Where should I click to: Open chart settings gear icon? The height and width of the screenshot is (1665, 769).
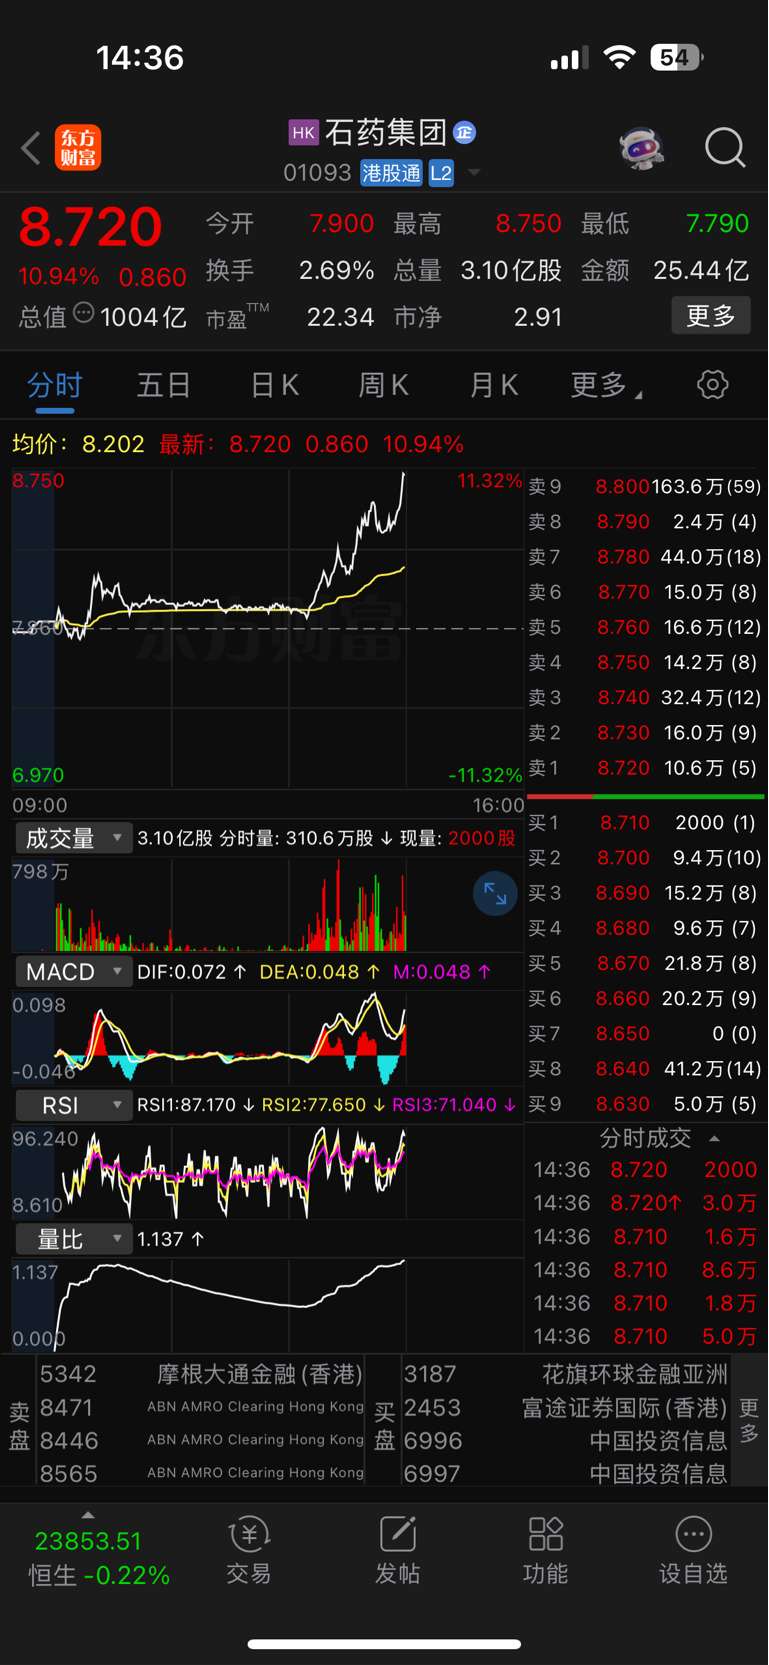712,385
